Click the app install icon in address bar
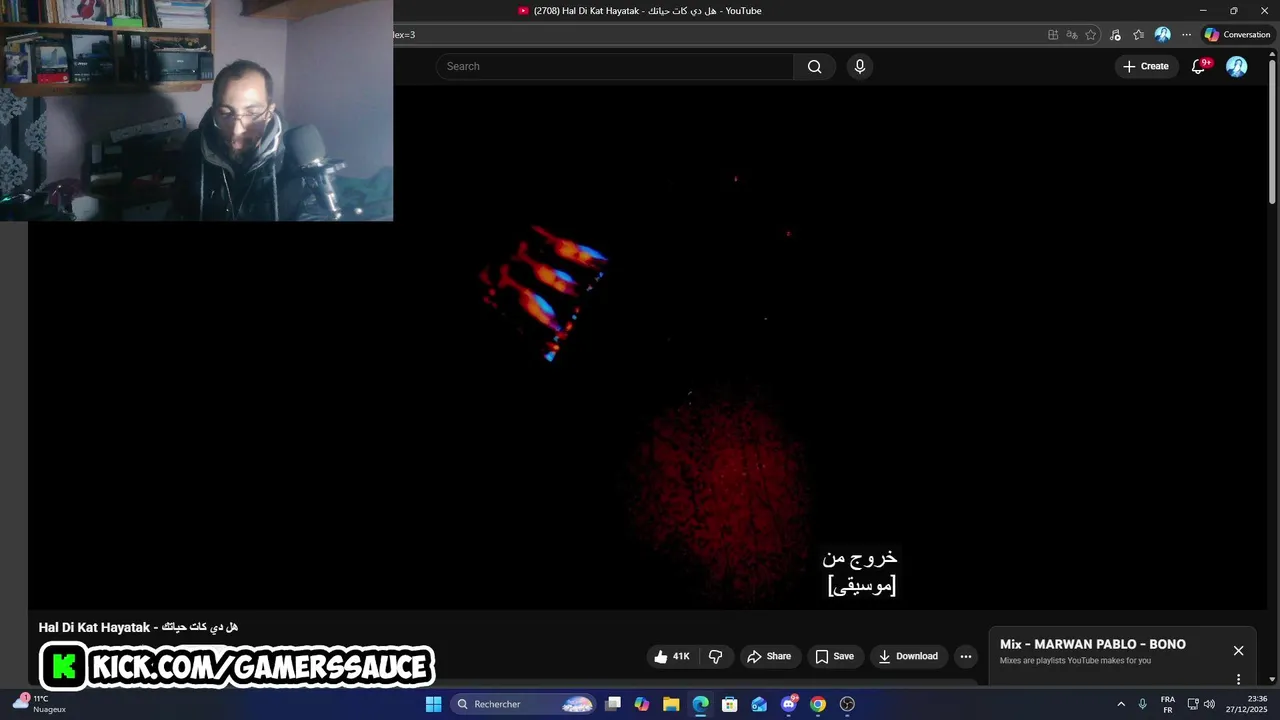Viewport: 1280px width, 720px height. [1053, 34]
